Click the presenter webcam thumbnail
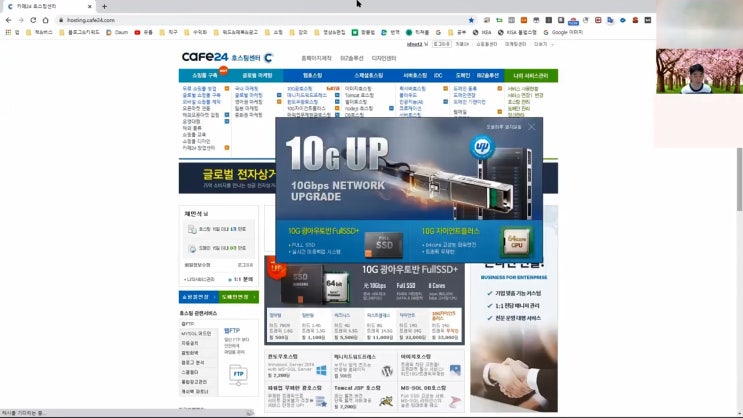The image size is (743, 418). click(x=699, y=71)
